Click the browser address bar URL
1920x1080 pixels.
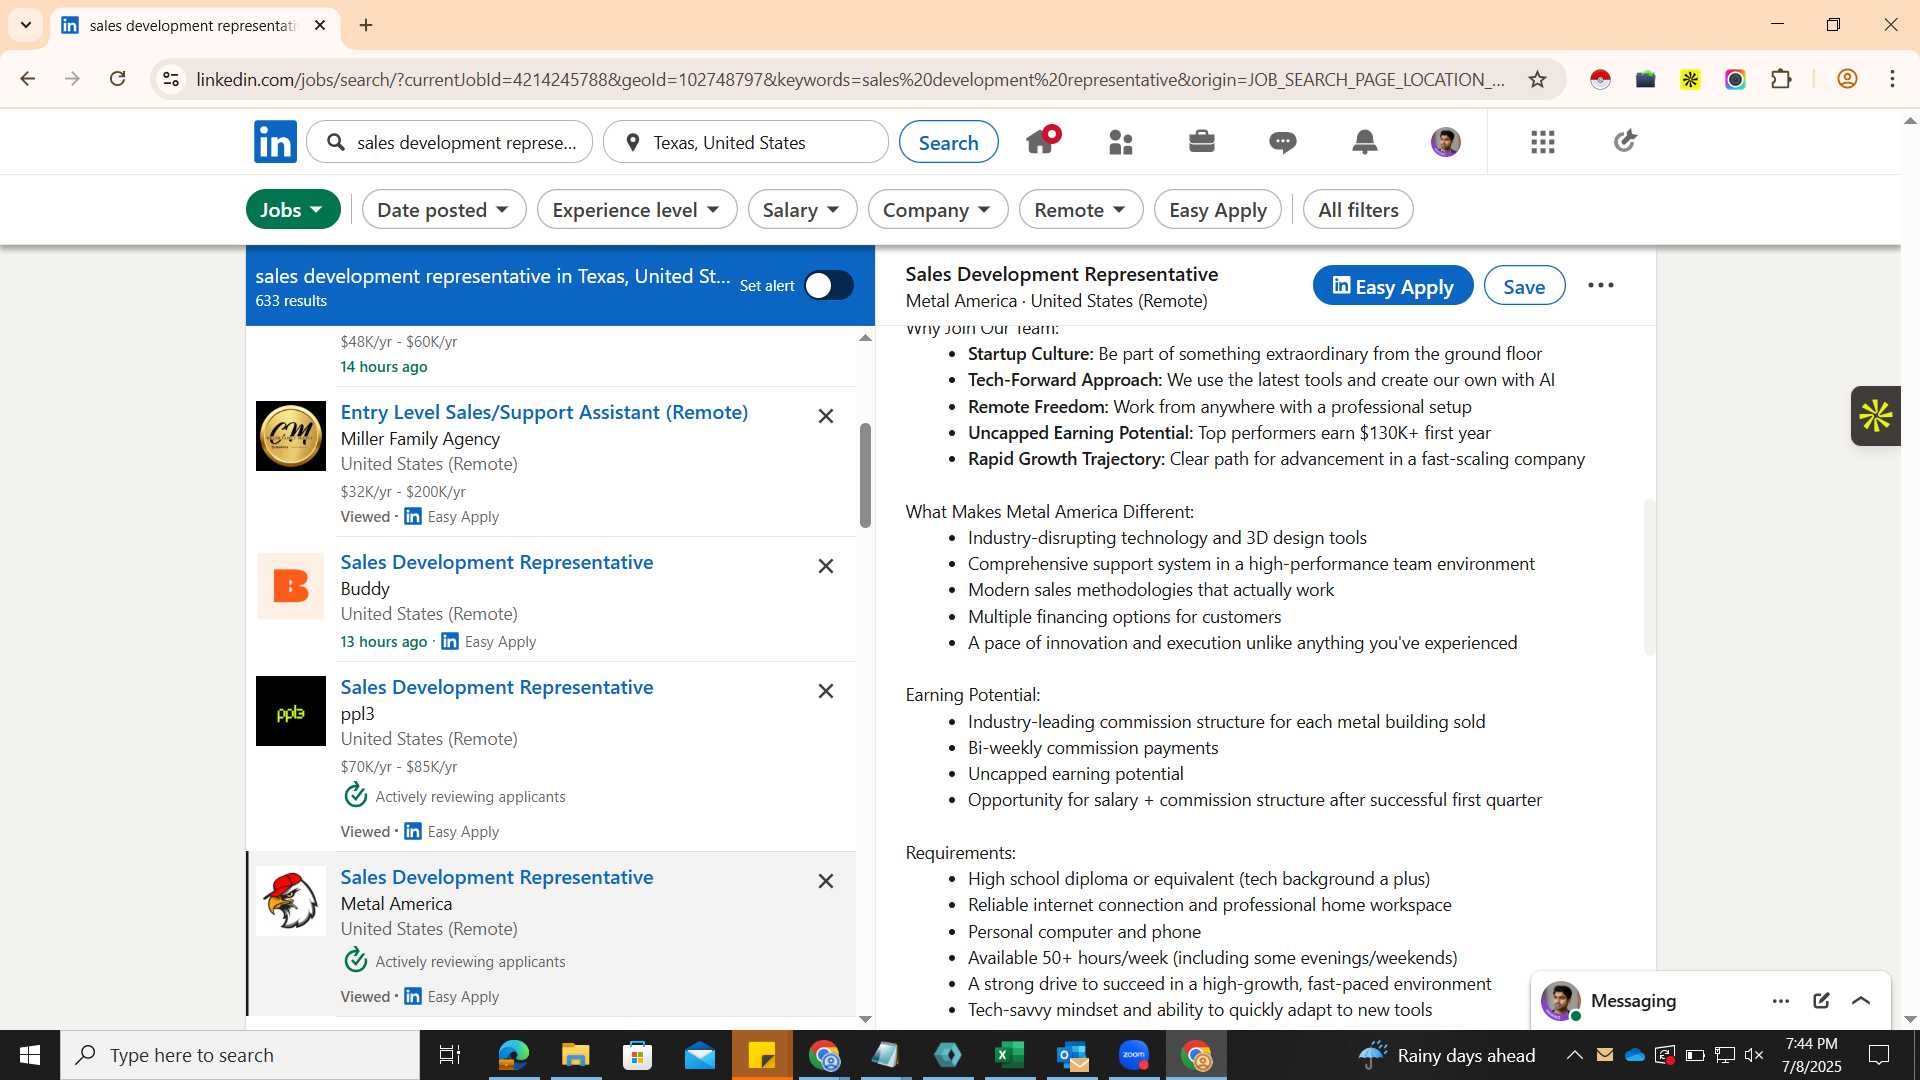coord(850,79)
